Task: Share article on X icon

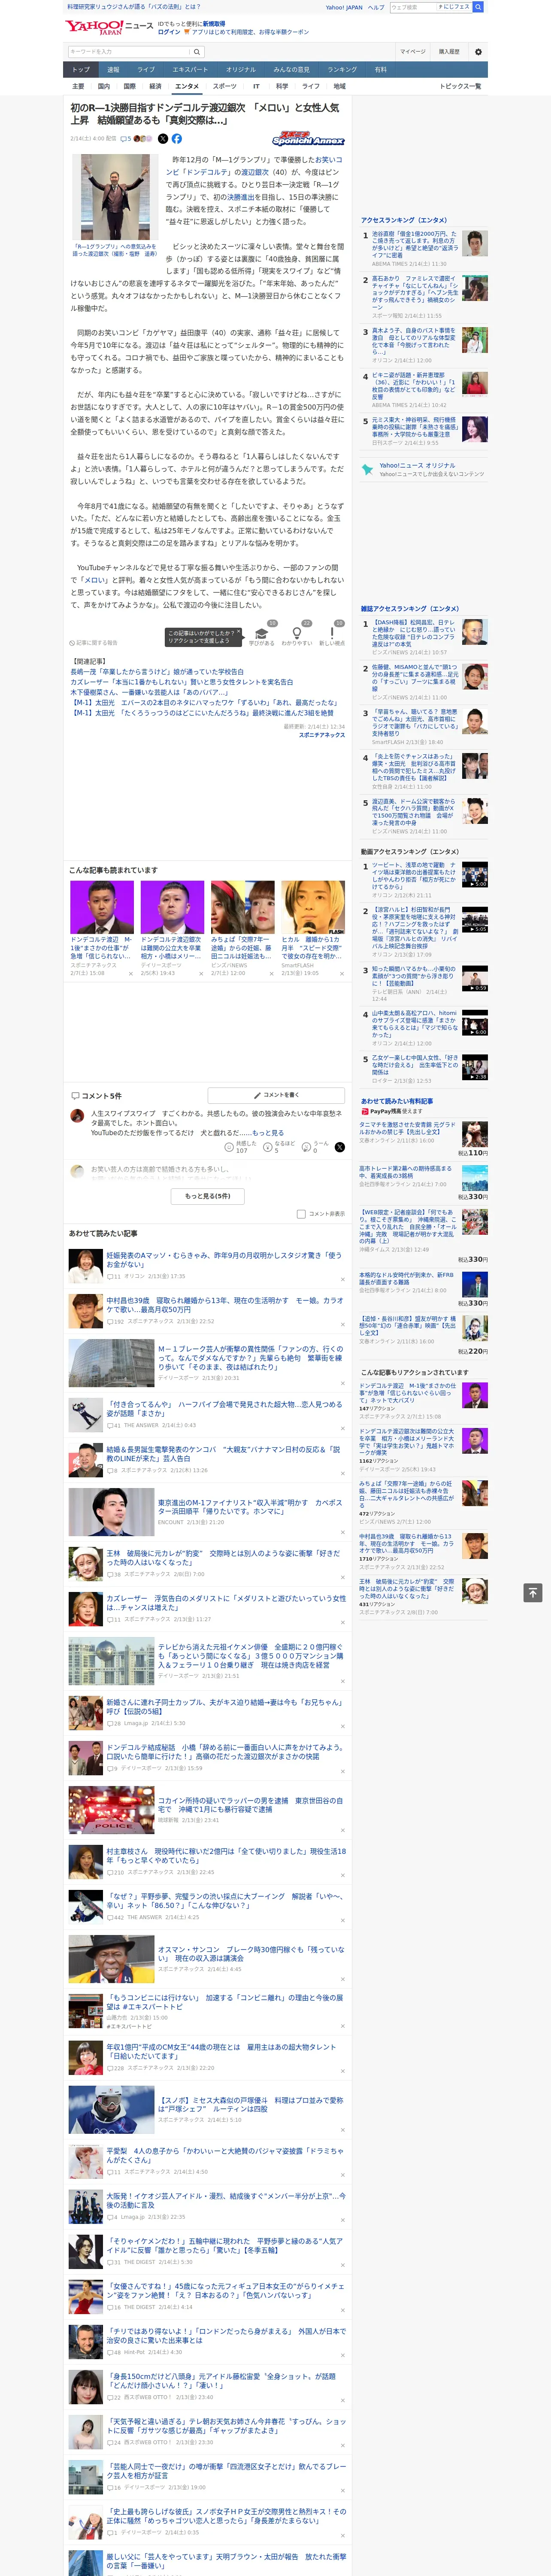Action: pos(163,139)
